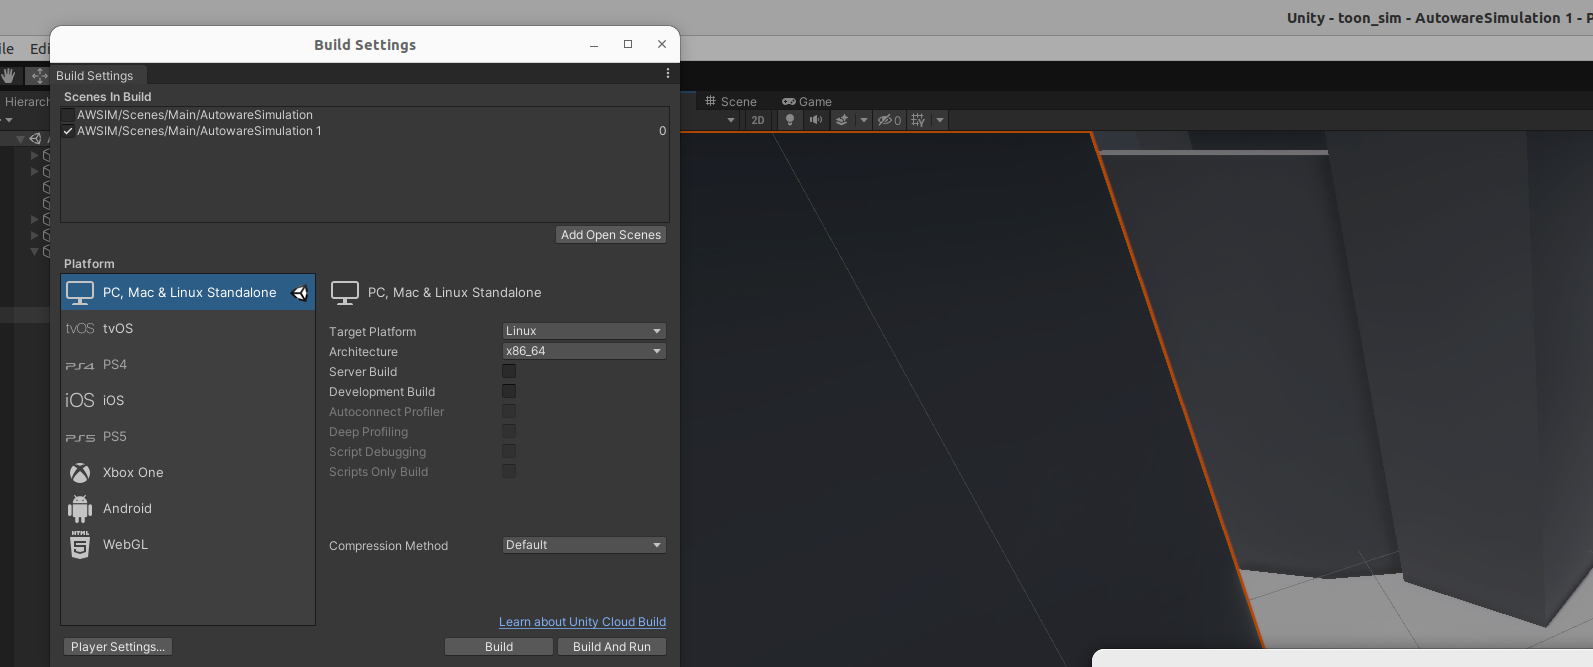Select AWSIM/Scenes/Main/AutowareSimulation 1 row
Screen dimensions: 1593x667
pos(365,131)
